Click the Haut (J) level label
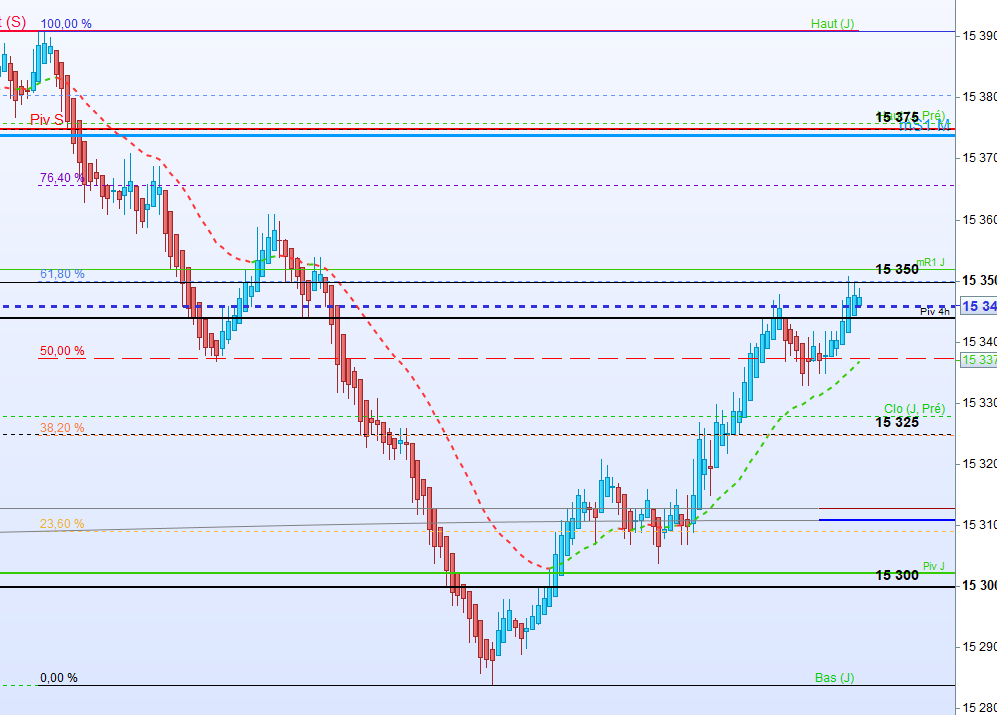 832,24
